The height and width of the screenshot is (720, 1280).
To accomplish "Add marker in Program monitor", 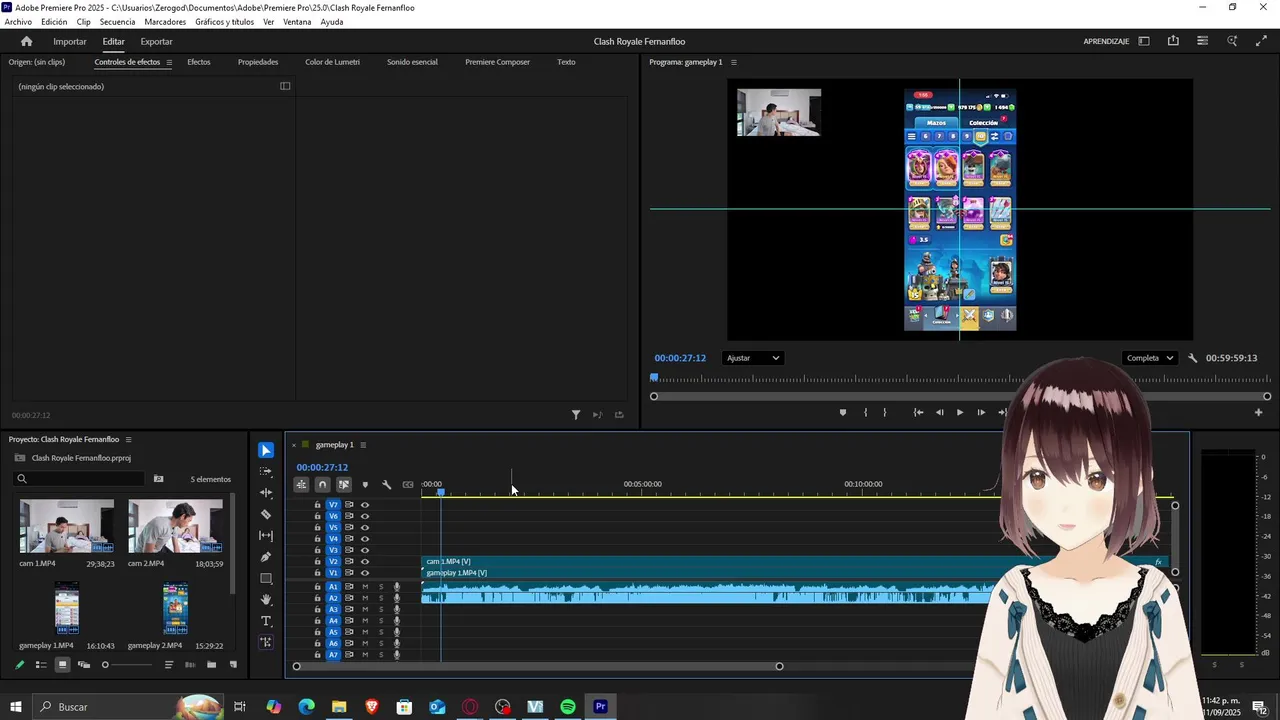I will 842,412.
